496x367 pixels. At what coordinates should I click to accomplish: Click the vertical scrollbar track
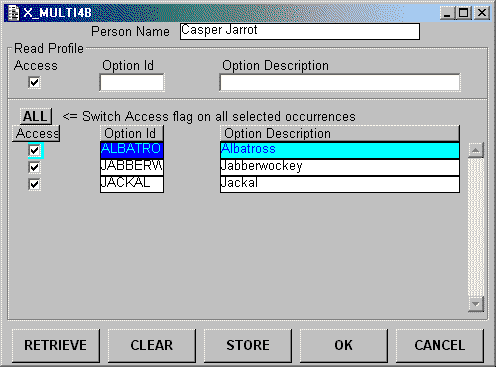coord(476,227)
